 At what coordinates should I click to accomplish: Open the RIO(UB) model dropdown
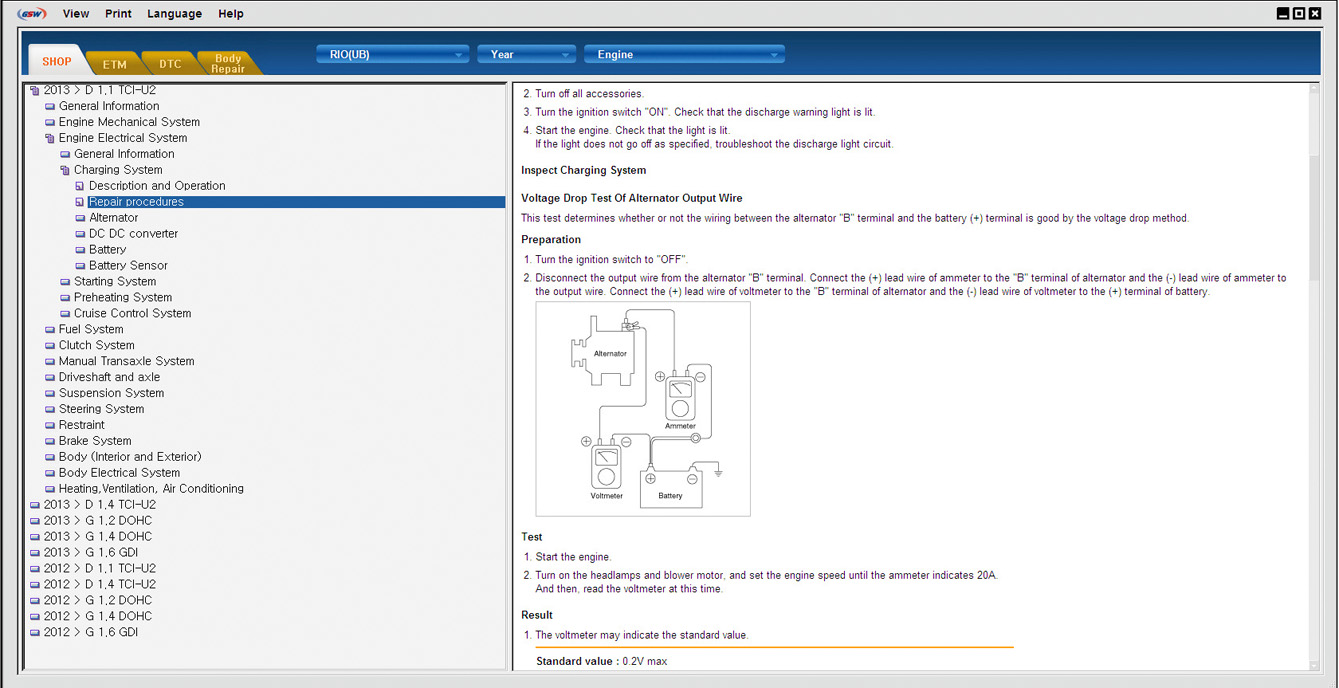[x=392, y=55]
